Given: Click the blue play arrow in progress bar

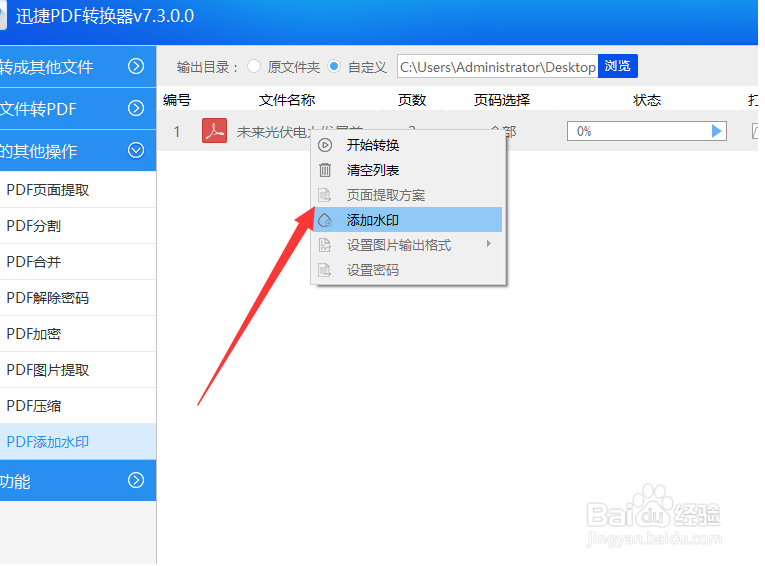Looking at the screenshot, I should point(716,131).
